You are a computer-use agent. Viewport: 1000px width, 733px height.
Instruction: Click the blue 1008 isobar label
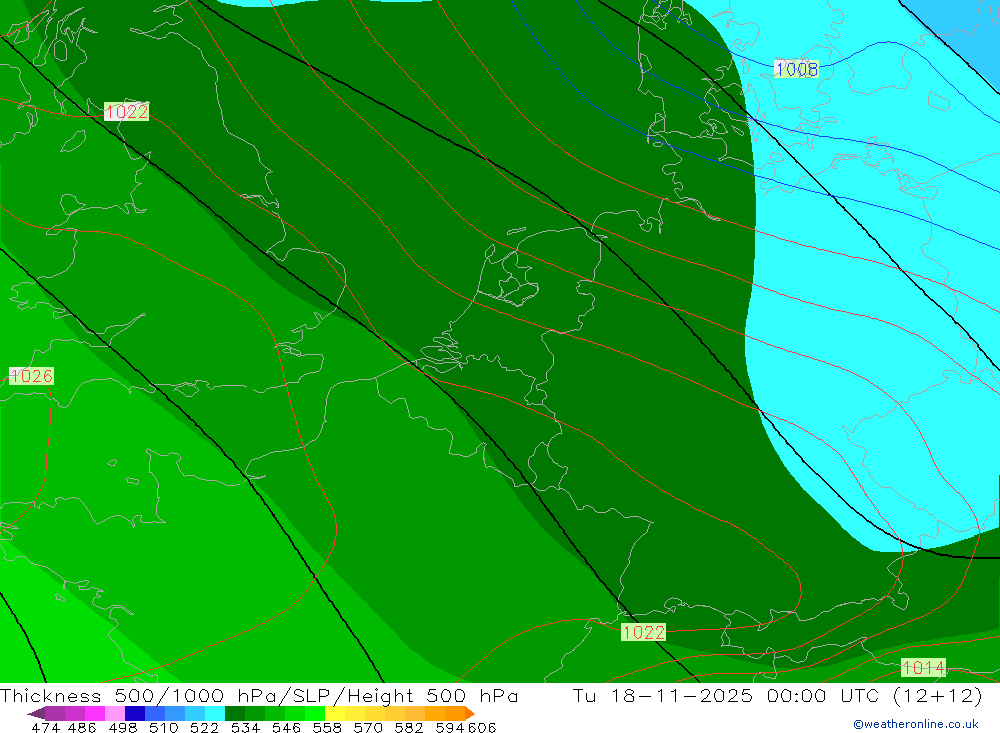pyautogui.click(x=797, y=69)
